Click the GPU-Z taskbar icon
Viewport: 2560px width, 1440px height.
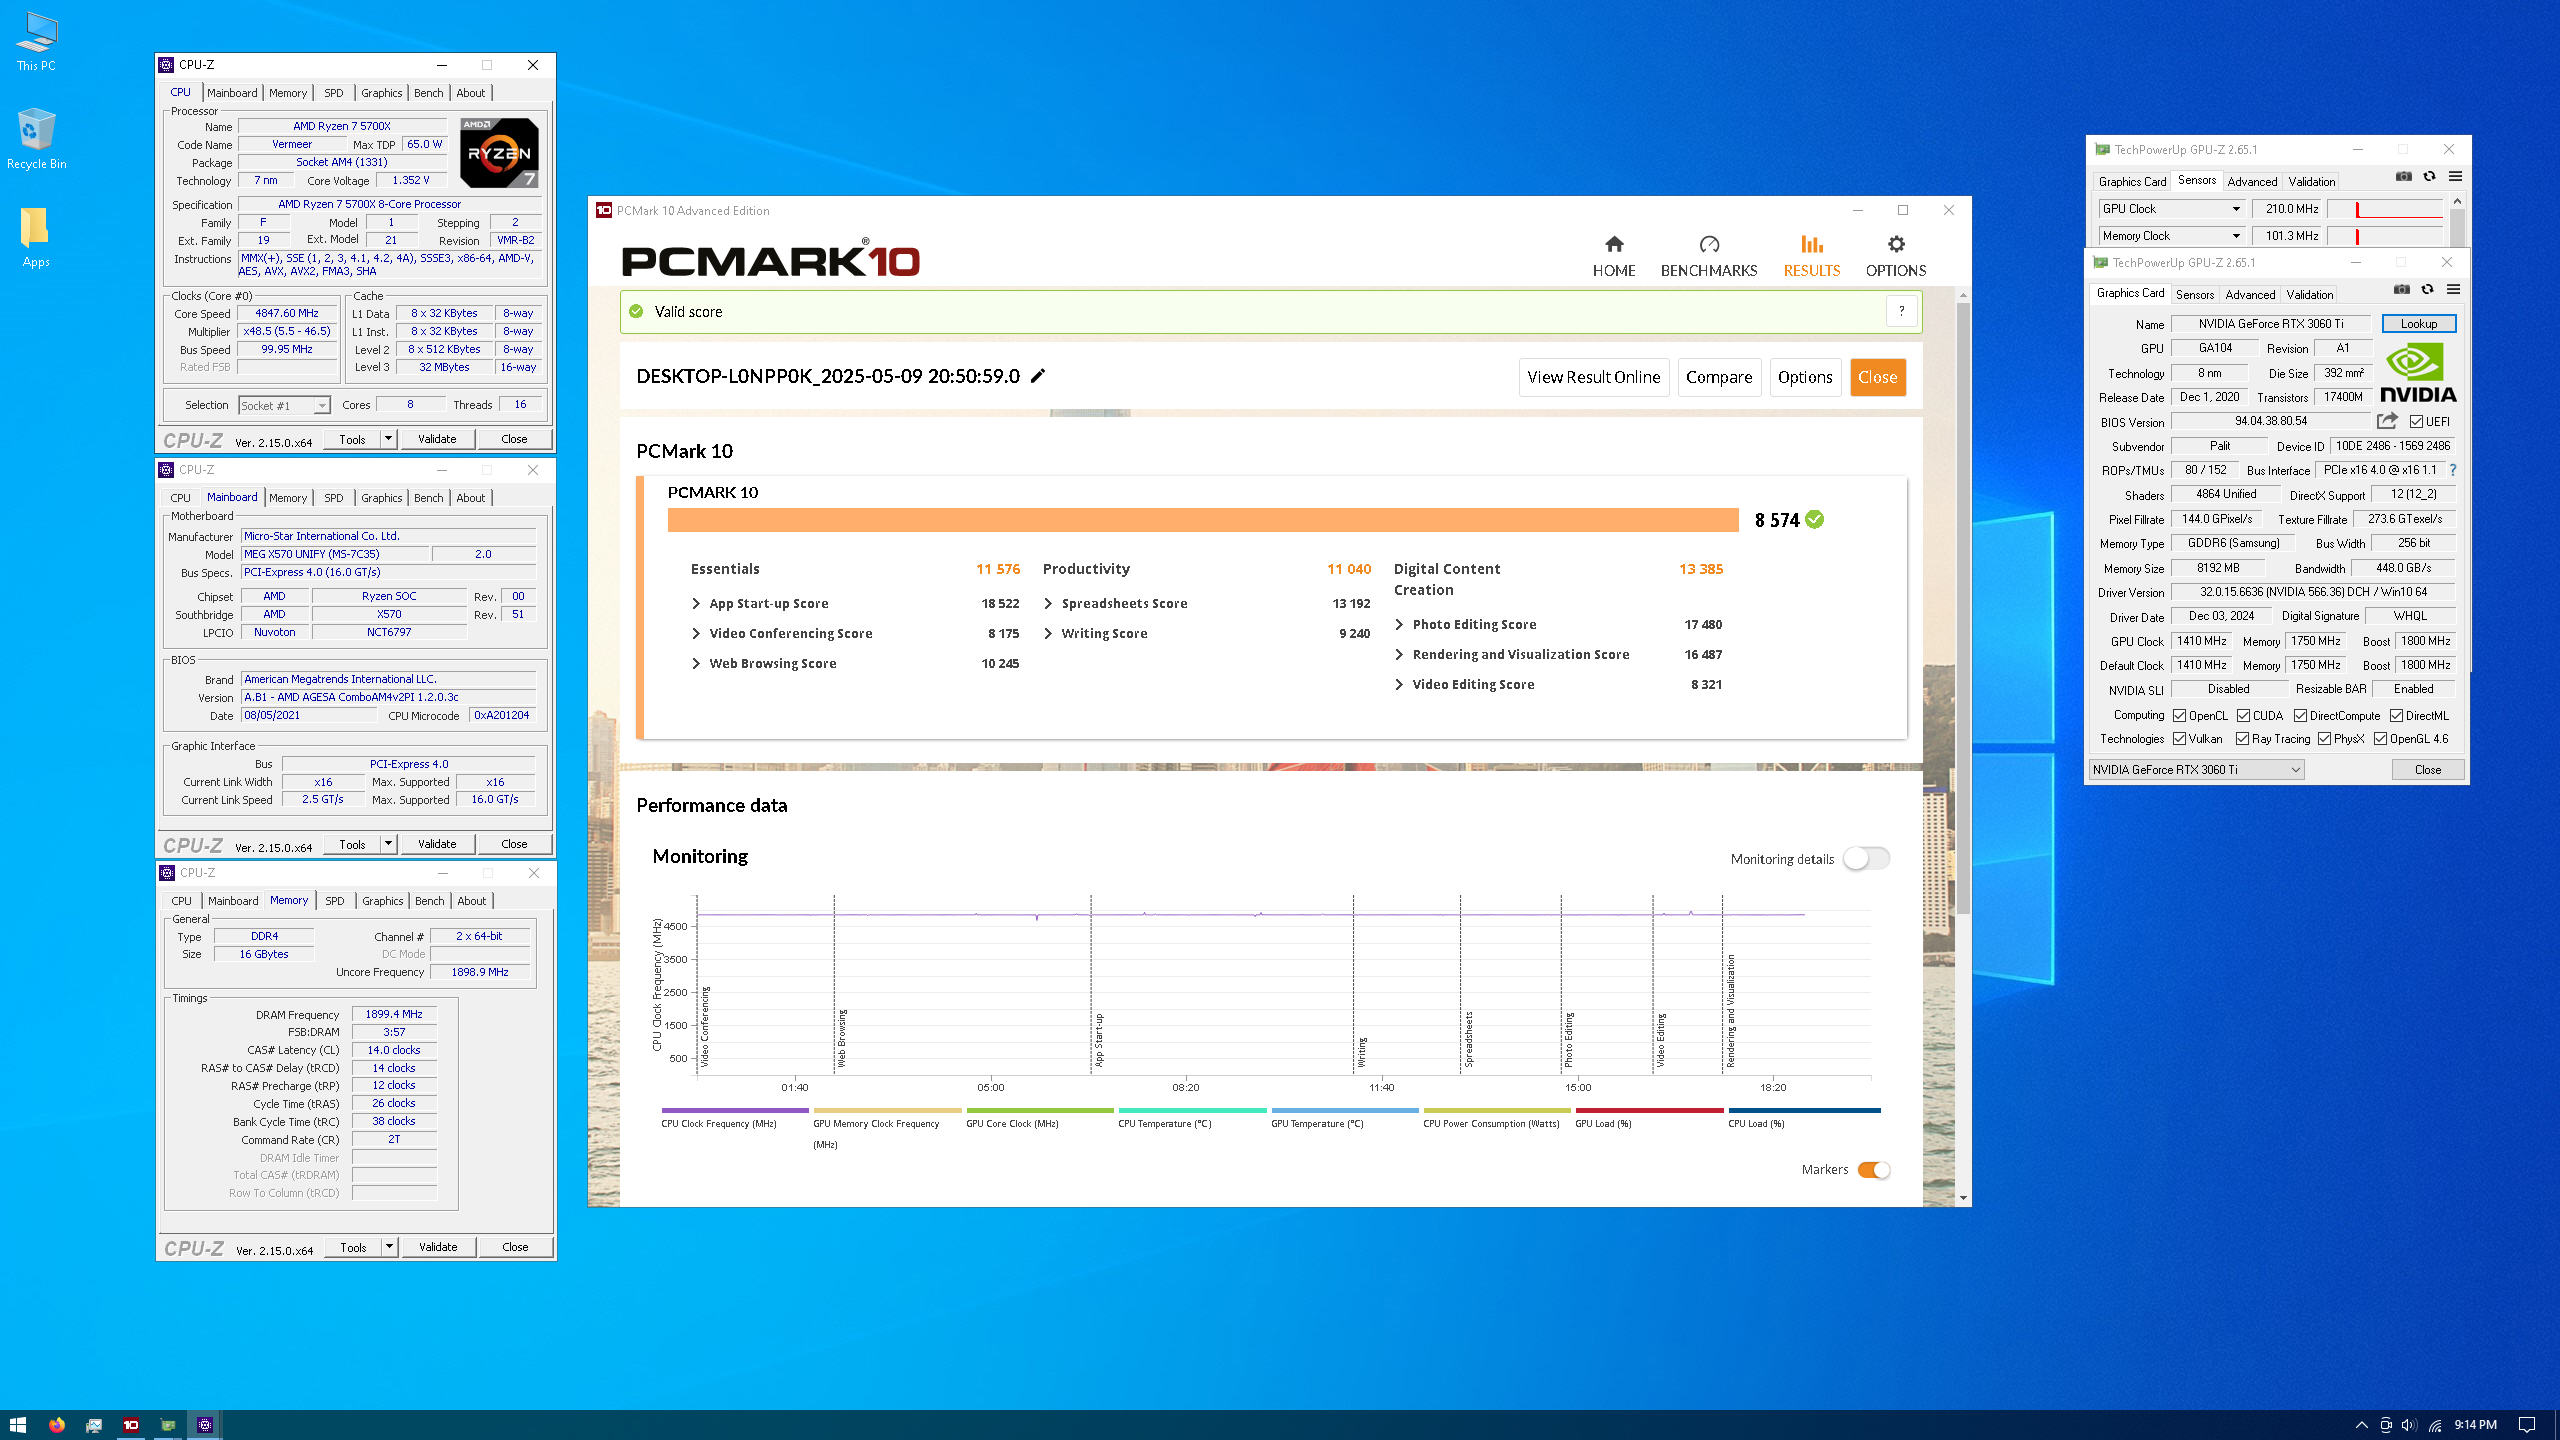[168, 1425]
